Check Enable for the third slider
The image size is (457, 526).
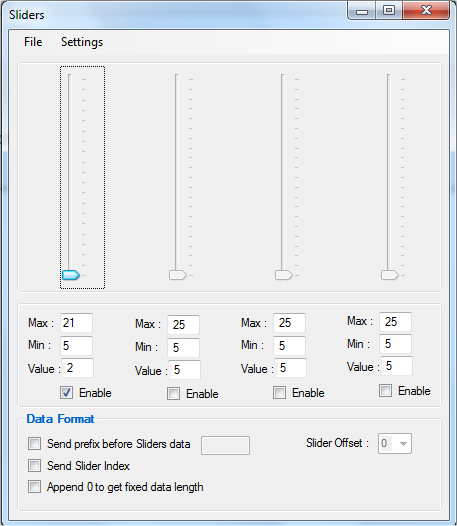click(x=280, y=392)
